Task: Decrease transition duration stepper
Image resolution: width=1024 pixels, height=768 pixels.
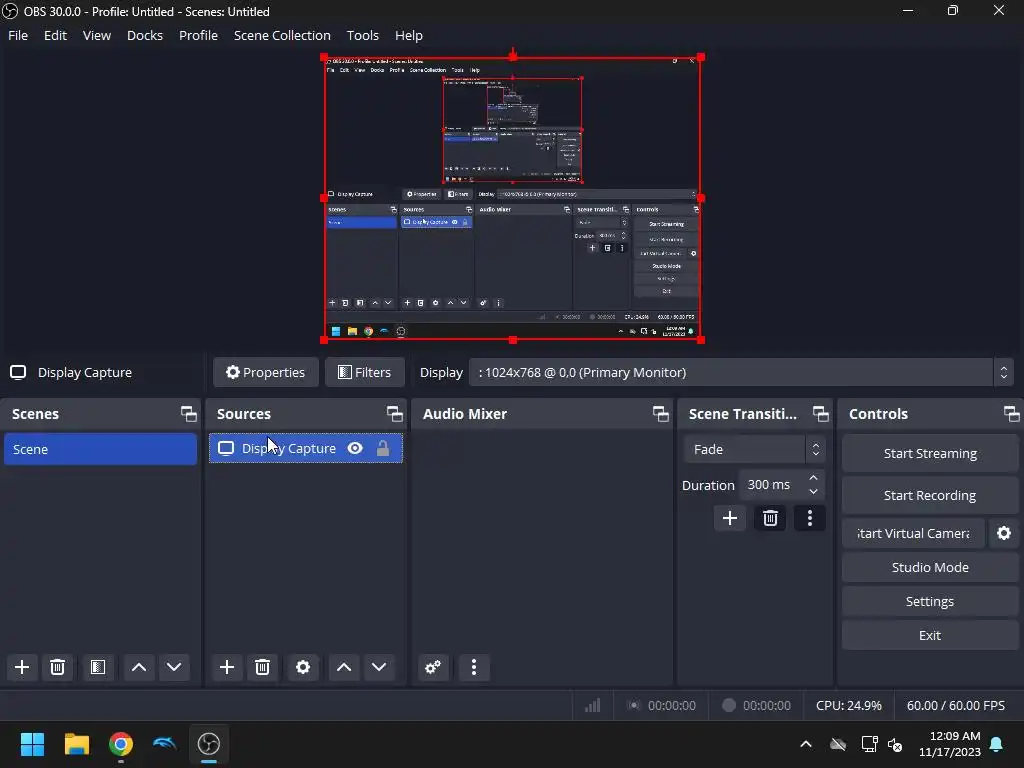Action: (813, 491)
